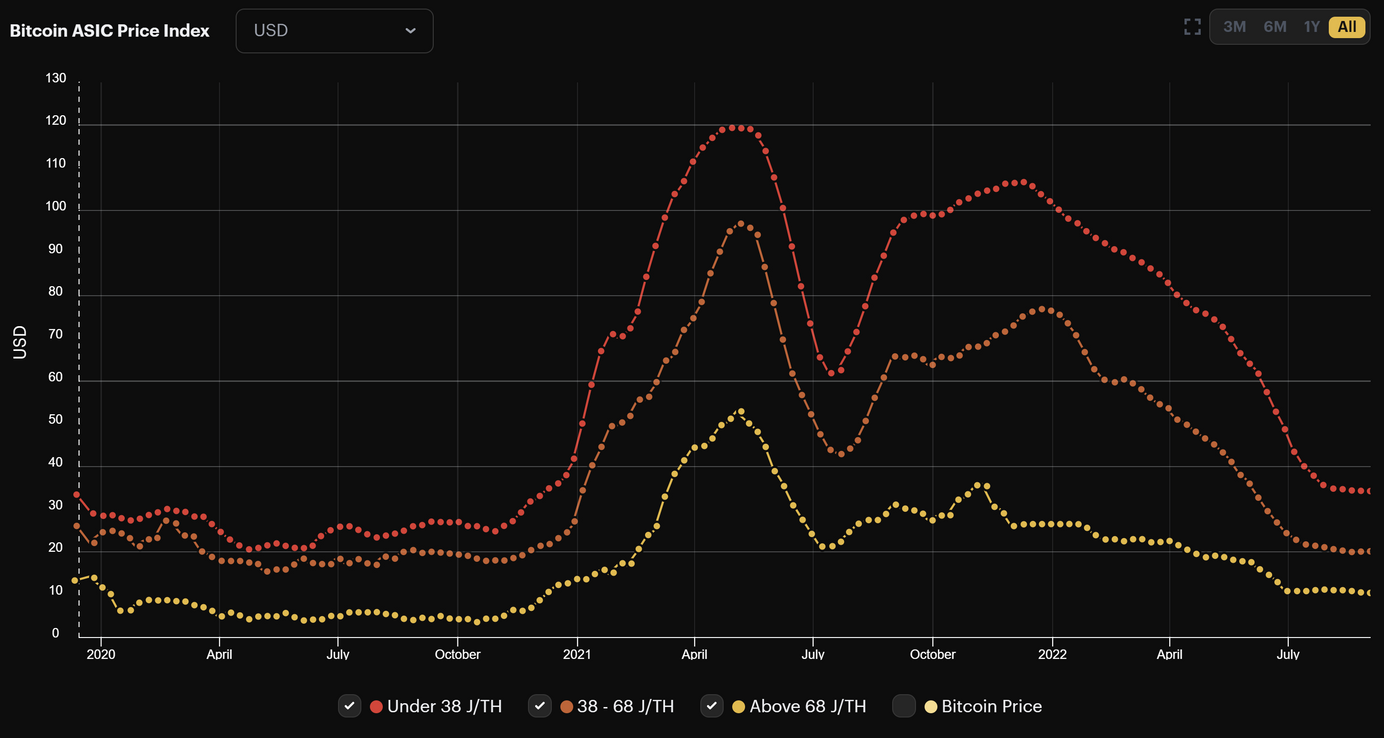This screenshot has height=738, width=1384.
Task: Enable the Bitcoin Price checkbox
Action: pyautogui.click(x=904, y=706)
